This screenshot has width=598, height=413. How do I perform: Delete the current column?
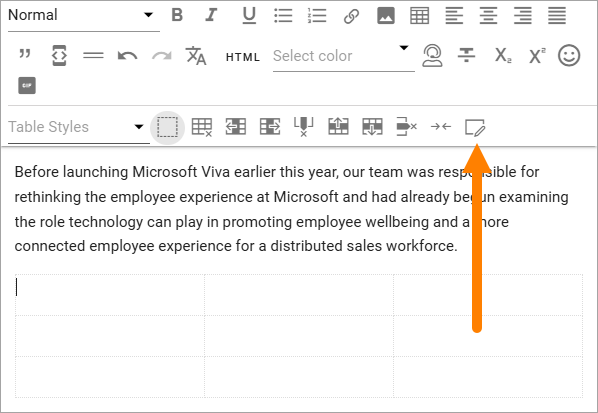click(x=304, y=127)
